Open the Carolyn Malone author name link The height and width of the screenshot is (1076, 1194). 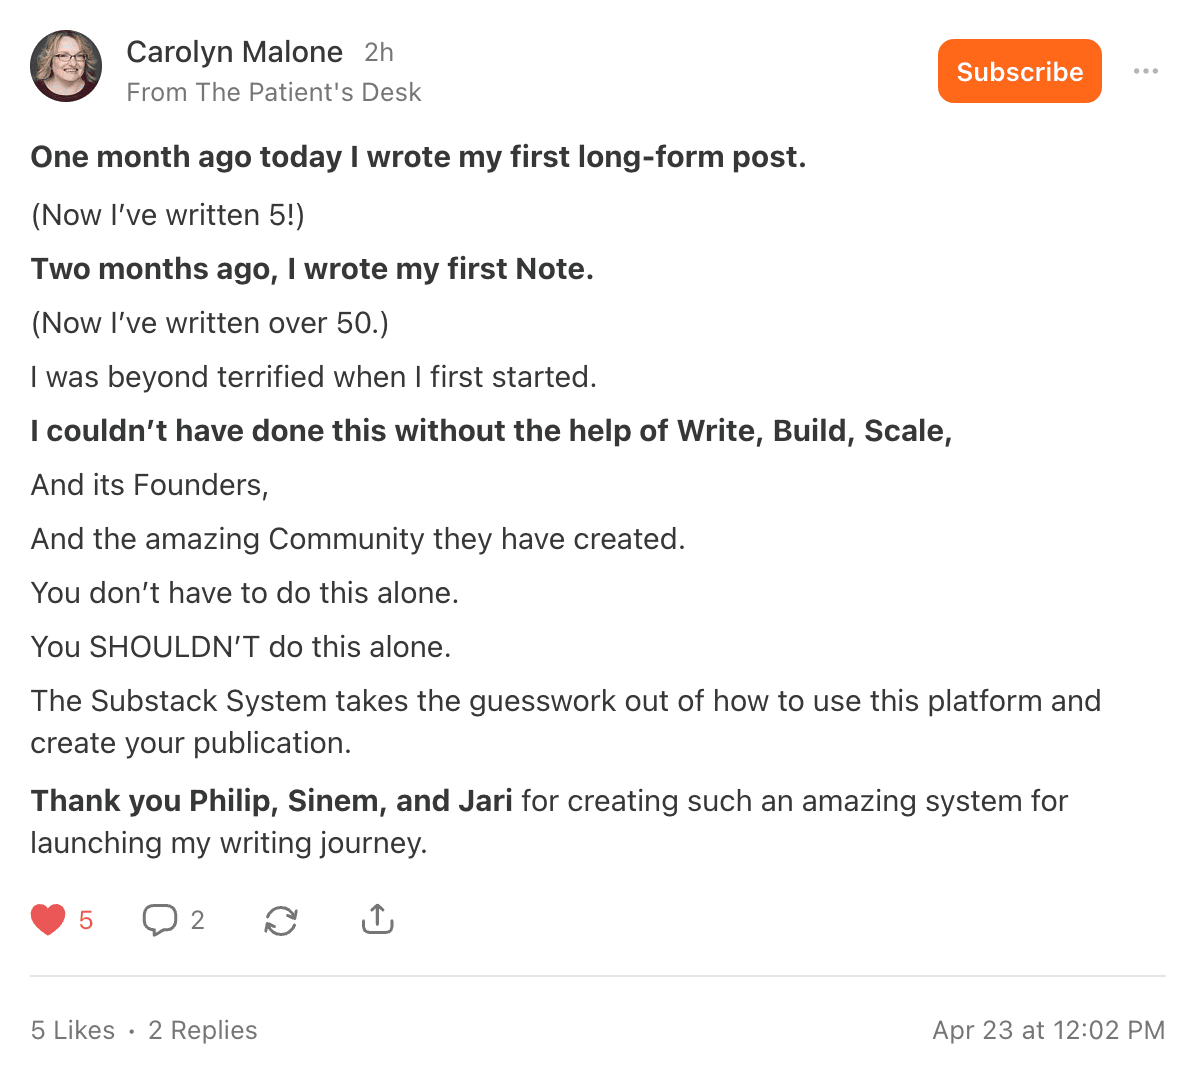(234, 52)
